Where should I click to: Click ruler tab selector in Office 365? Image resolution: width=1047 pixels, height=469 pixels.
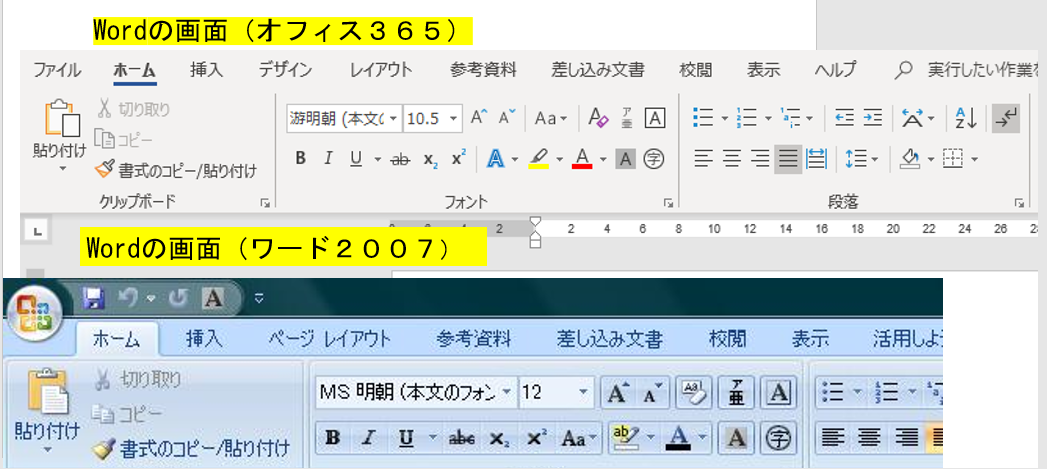click(37, 232)
